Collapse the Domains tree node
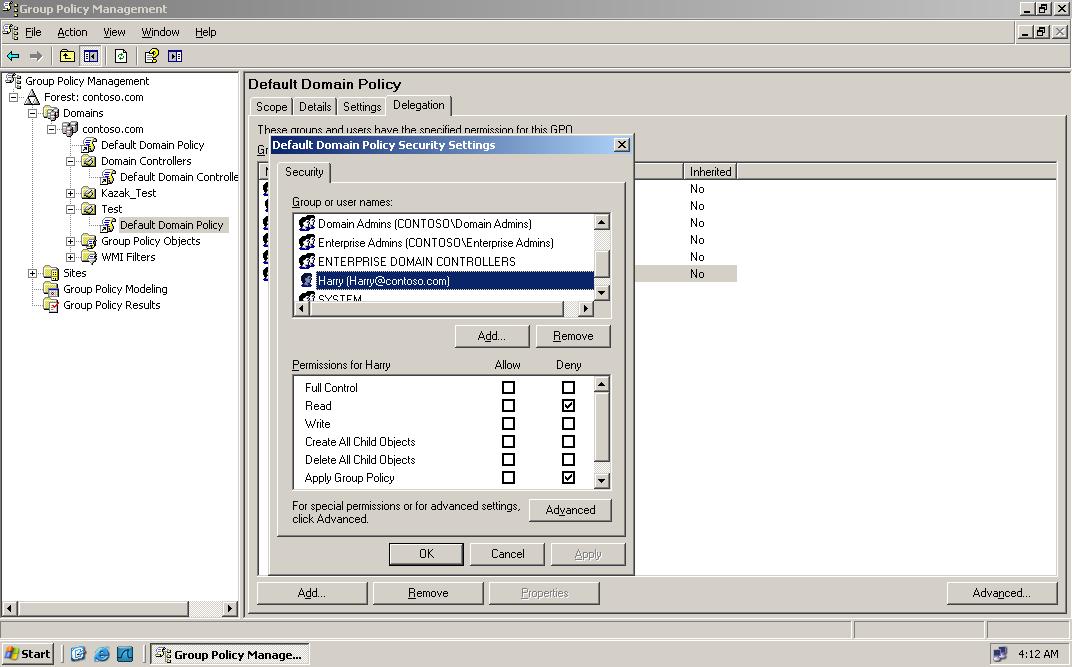This screenshot has width=1072, height=667. coord(32,113)
